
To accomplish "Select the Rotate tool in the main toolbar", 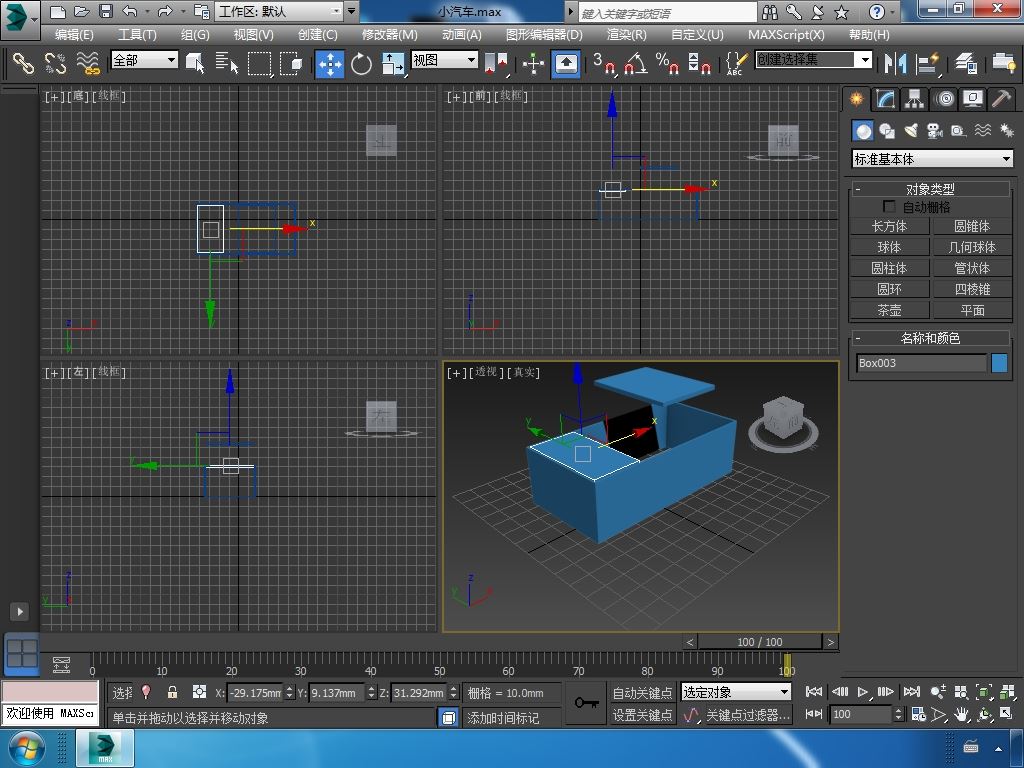I will point(361,64).
